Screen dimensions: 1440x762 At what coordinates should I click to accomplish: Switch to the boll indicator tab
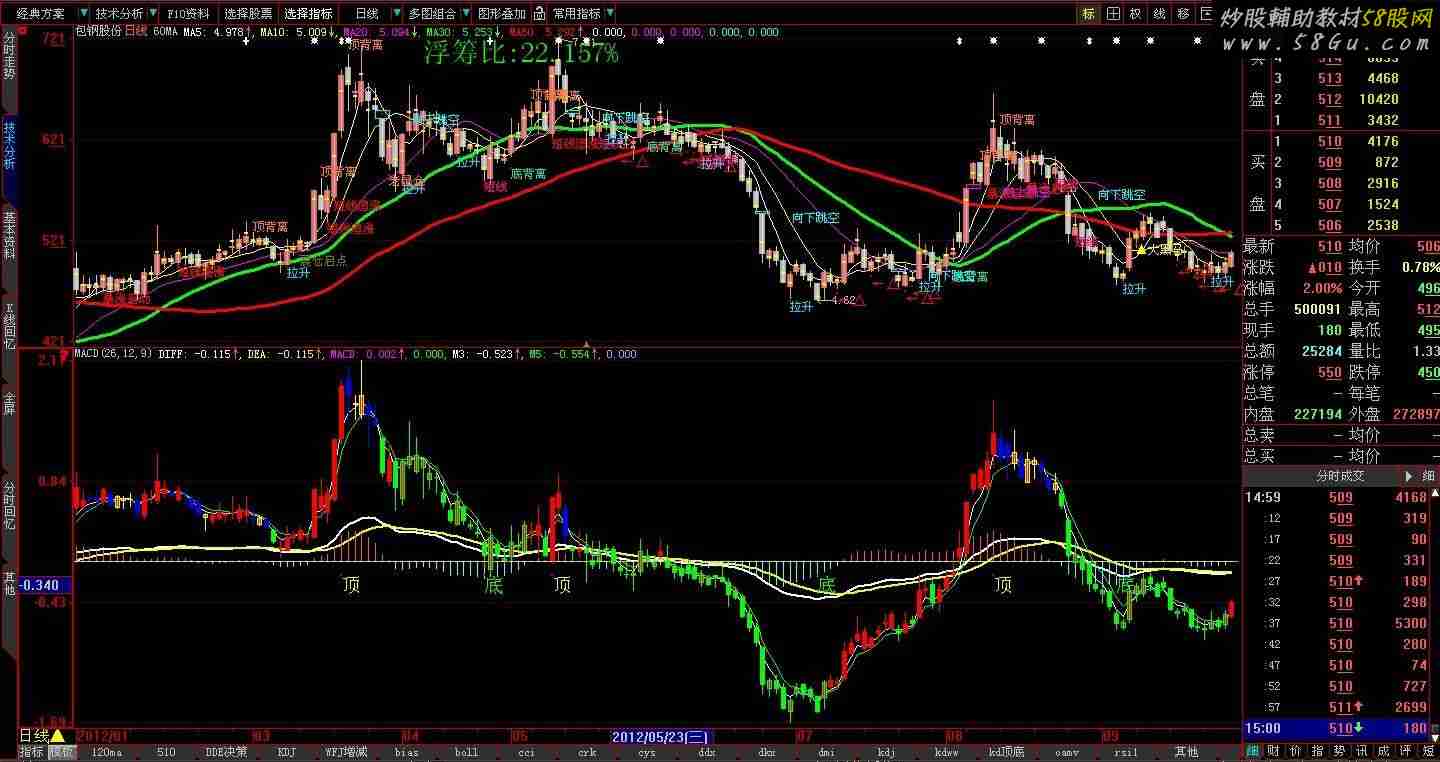tap(466, 752)
